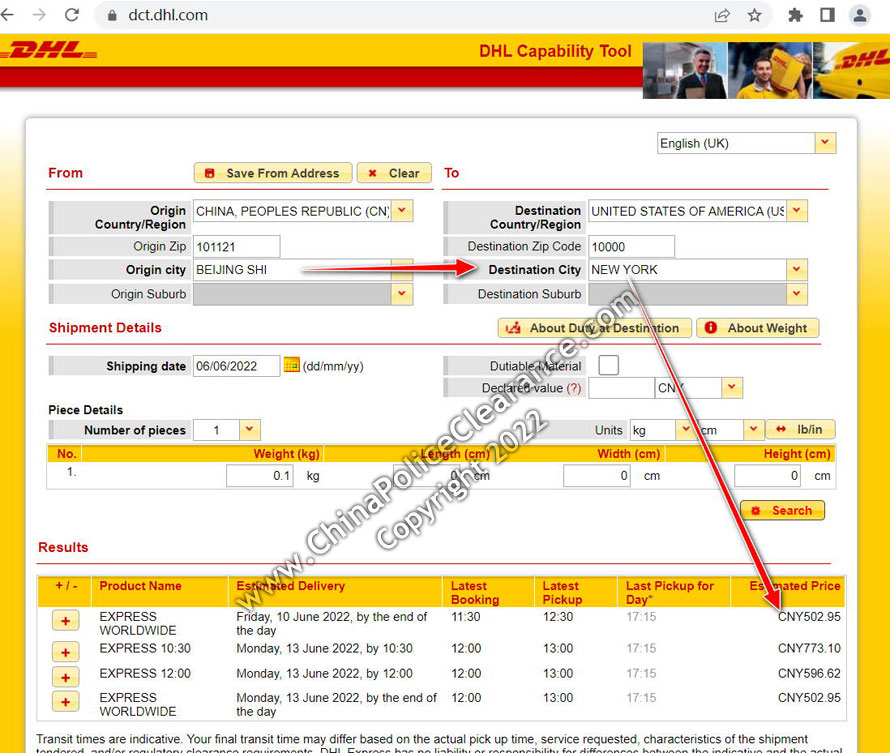
Task: Click the Weight (kg) input field
Action: [259, 476]
